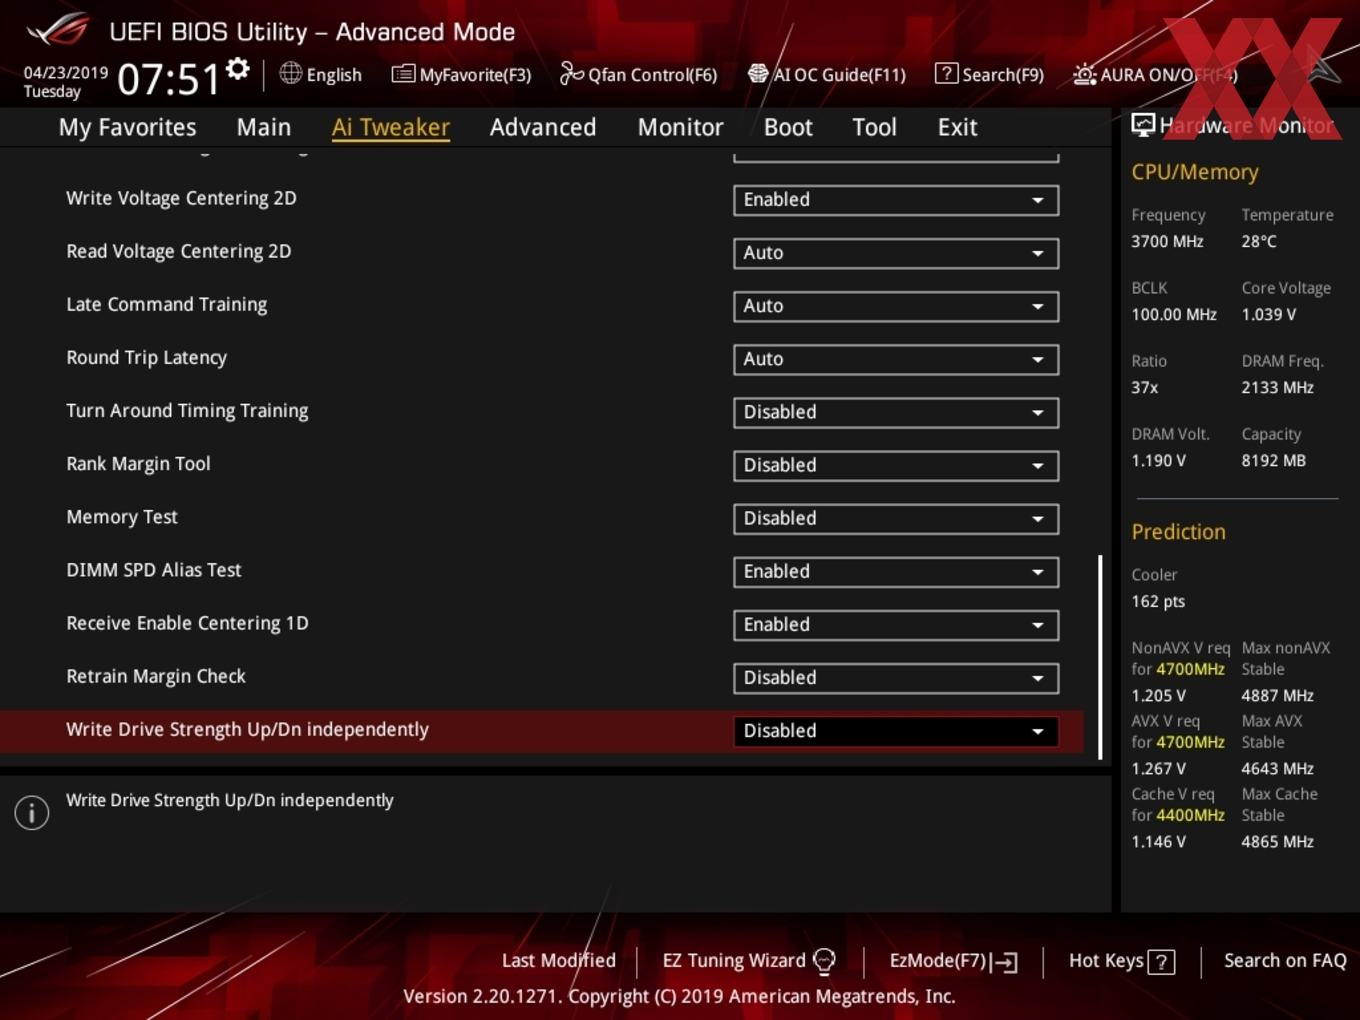This screenshot has width=1360, height=1020.
Task: Click the Prediction section heading
Action: tap(1178, 532)
